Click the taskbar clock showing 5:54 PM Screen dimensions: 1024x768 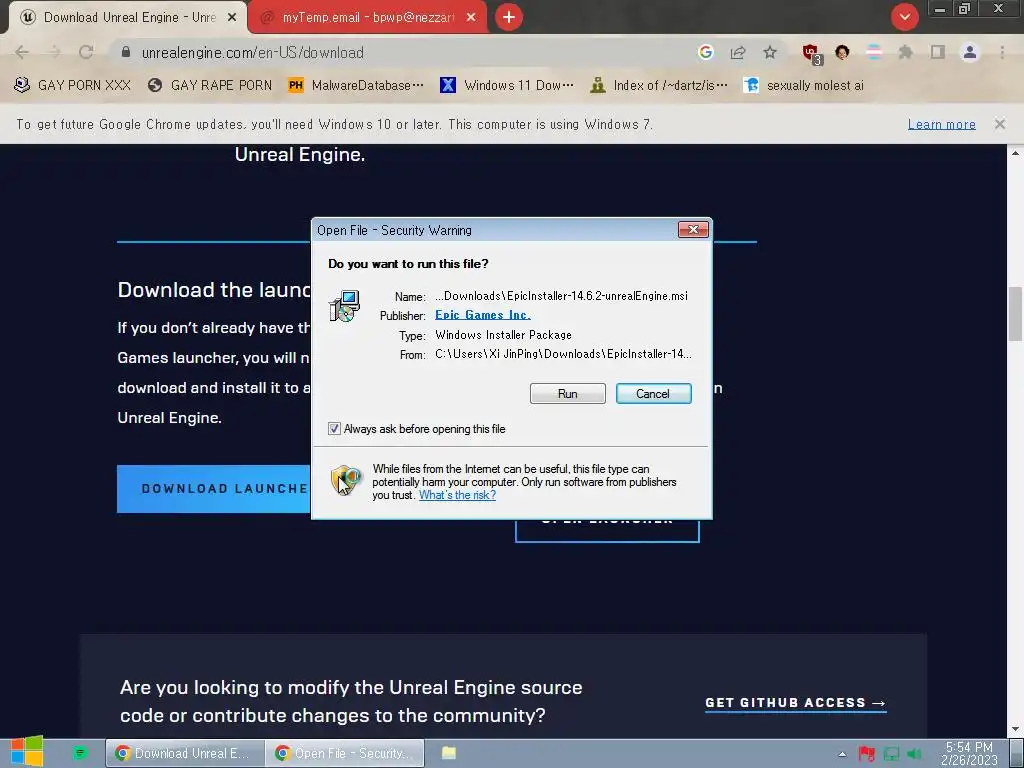click(969, 753)
